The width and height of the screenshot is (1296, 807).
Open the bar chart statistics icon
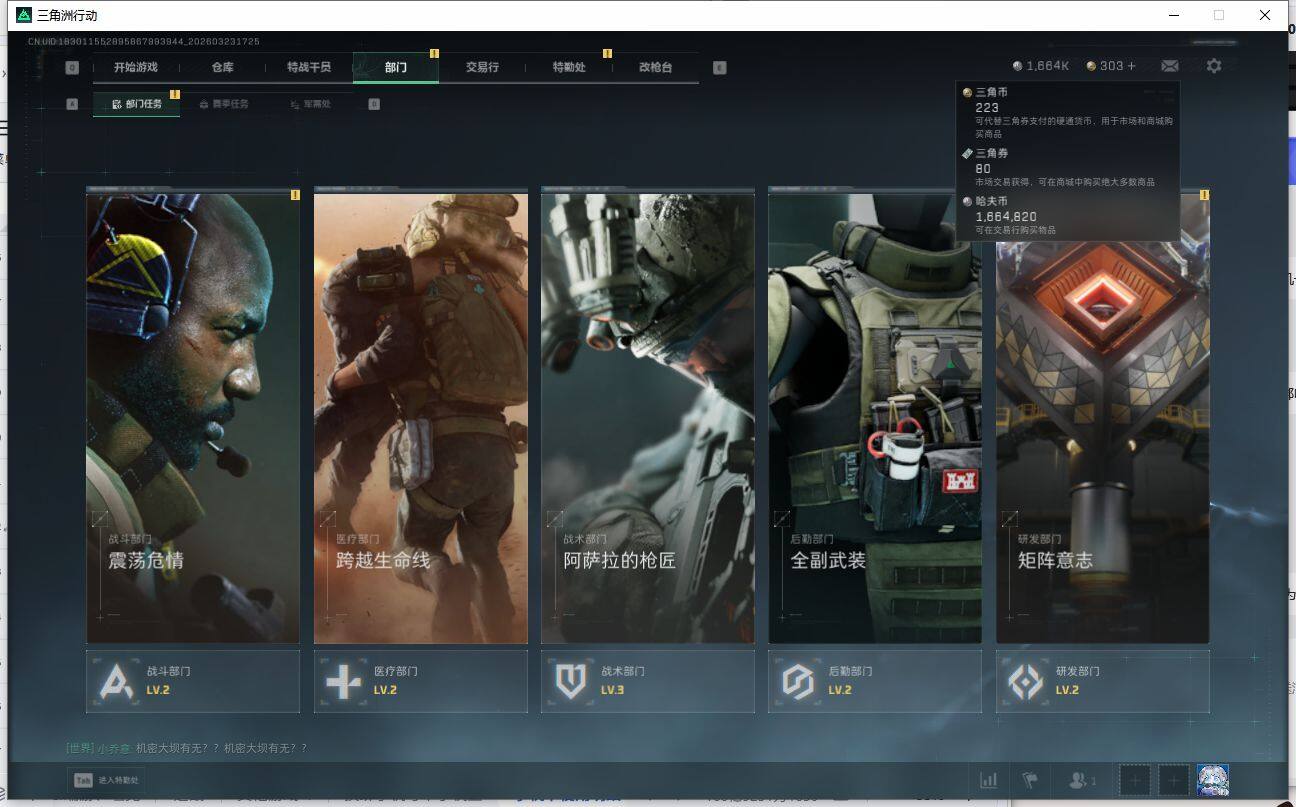point(989,780)
